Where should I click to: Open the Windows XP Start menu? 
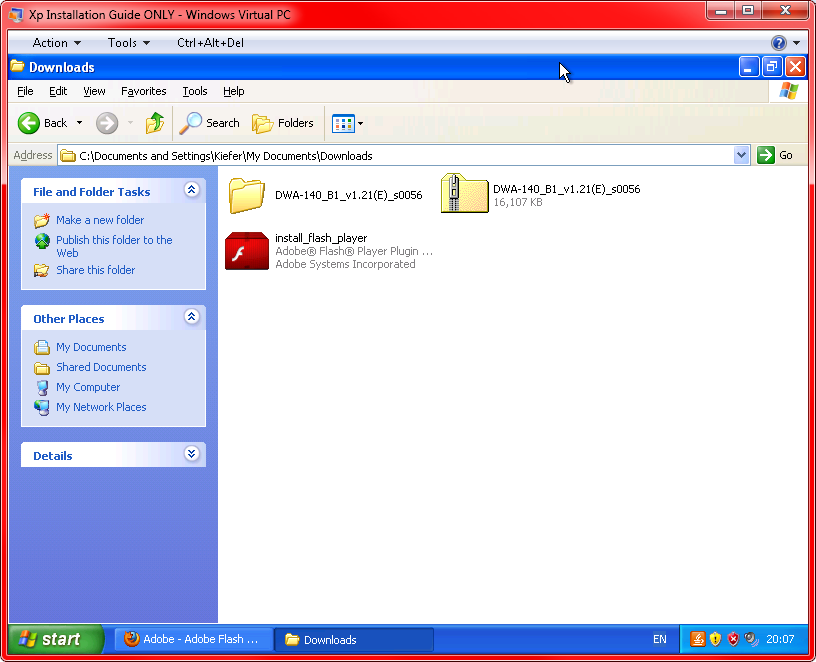[56, 639]
